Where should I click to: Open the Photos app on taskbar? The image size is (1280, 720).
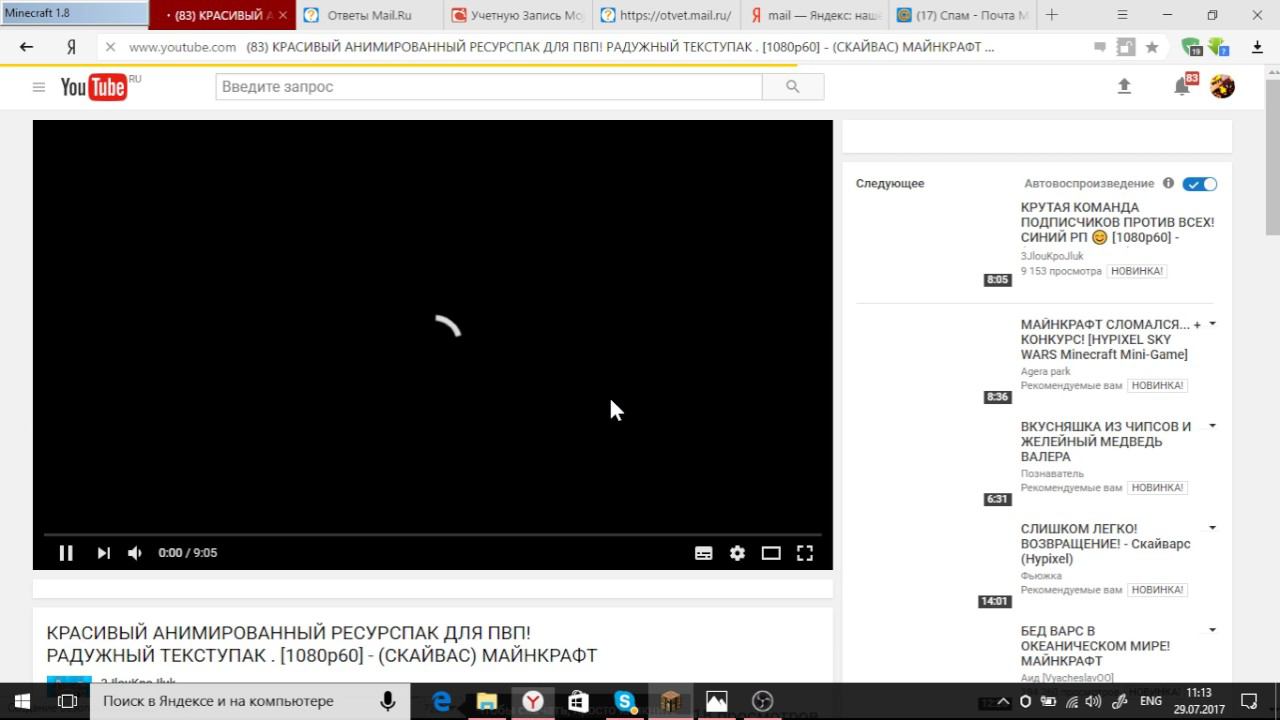tap(717, 701)
